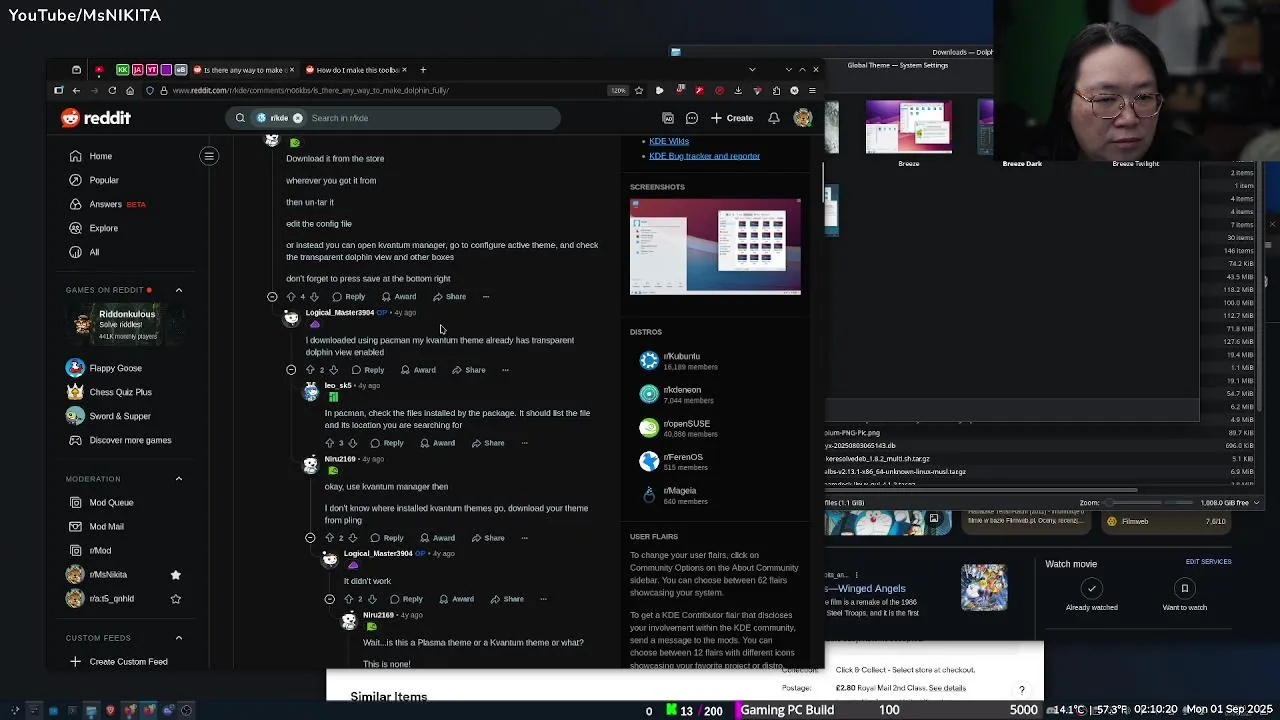The width and height of the screenshot is (1280, 720).
Task: Open KDE Bug tracker and reporter link
Action: tap(704, 156)
